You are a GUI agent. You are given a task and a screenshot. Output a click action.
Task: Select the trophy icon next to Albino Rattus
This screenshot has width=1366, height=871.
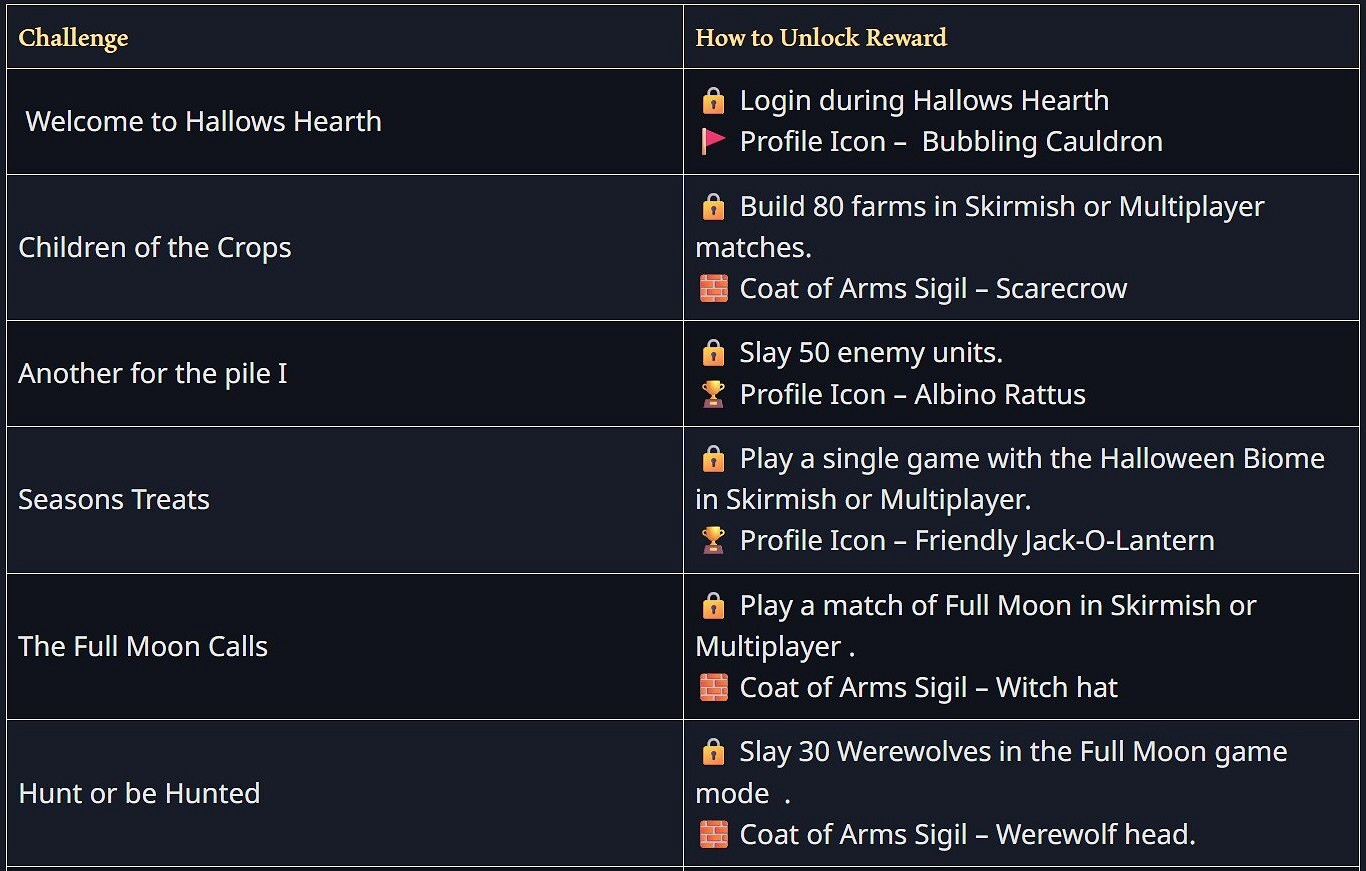click(x=713, y=395)
